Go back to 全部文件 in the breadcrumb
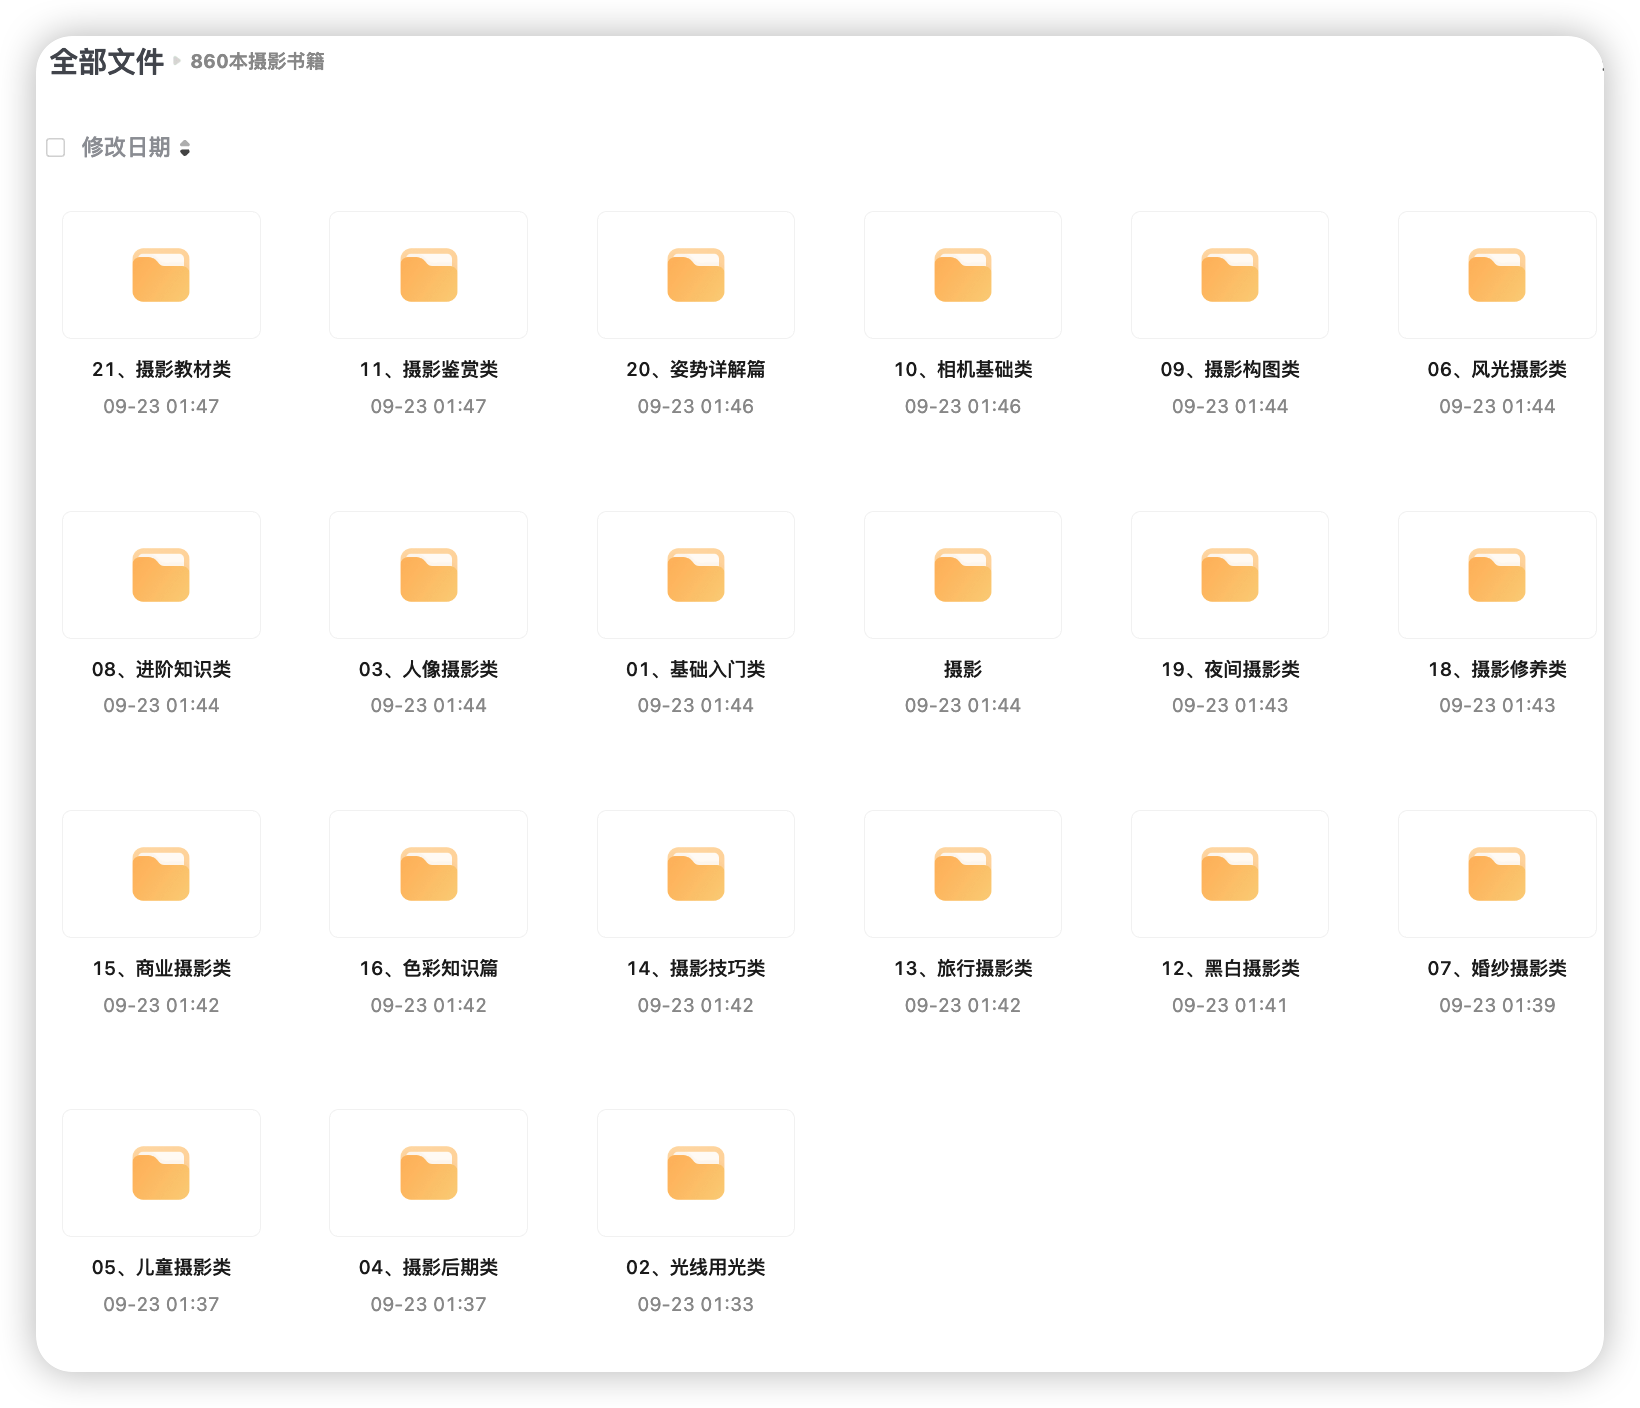Screen dimensions: 1640x1408 pyautogui.click(x=107, y=62)
